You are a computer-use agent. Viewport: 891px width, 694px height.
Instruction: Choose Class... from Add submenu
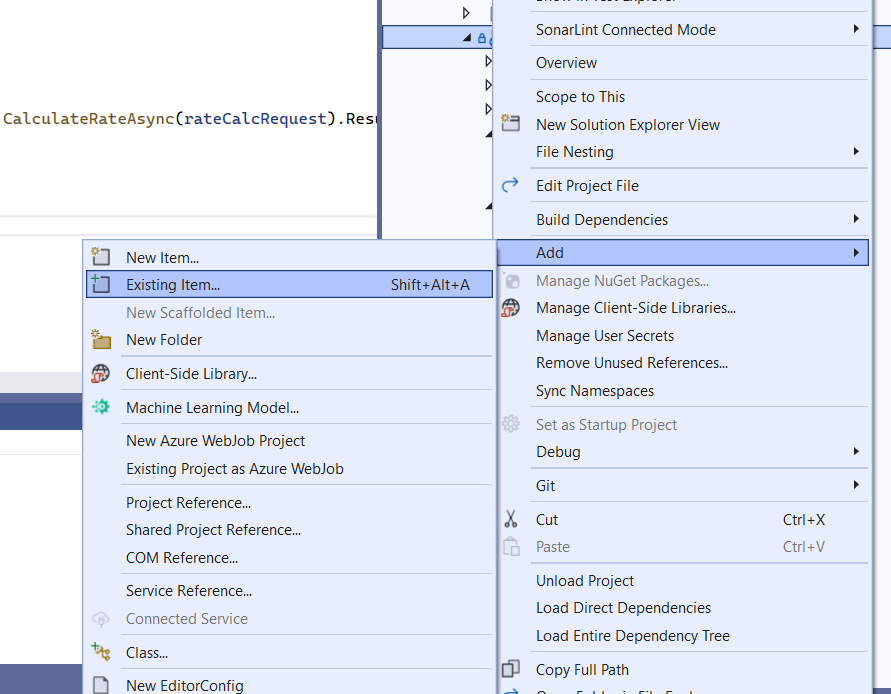[x=289, y=653]
